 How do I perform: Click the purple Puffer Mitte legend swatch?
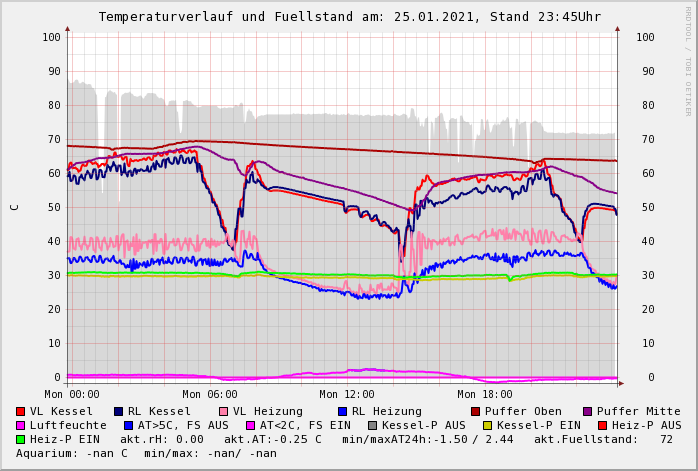point(587,411)
